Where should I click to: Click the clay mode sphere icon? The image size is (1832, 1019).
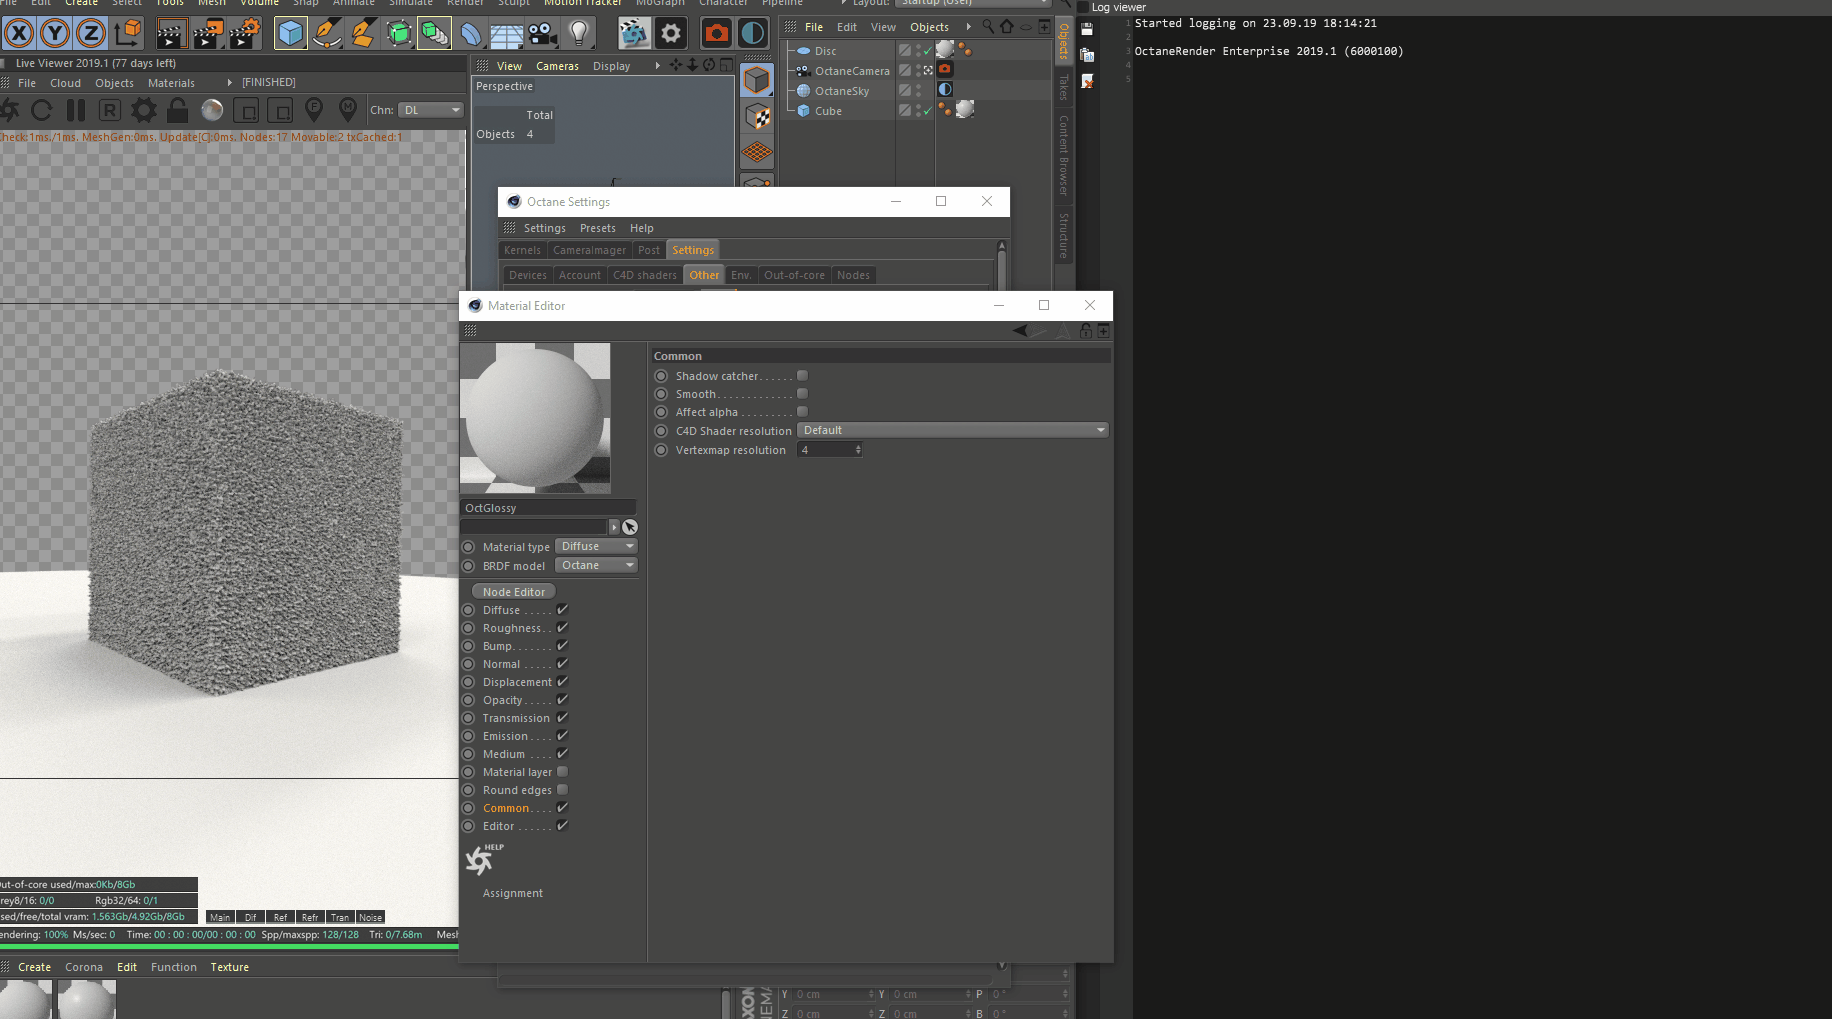(212, 110)
